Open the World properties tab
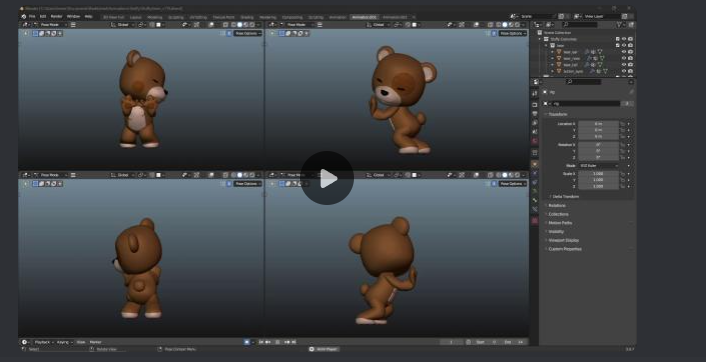The height and width of the screenshot is (362, 706). pyautogui.click(x=535, y=141)
